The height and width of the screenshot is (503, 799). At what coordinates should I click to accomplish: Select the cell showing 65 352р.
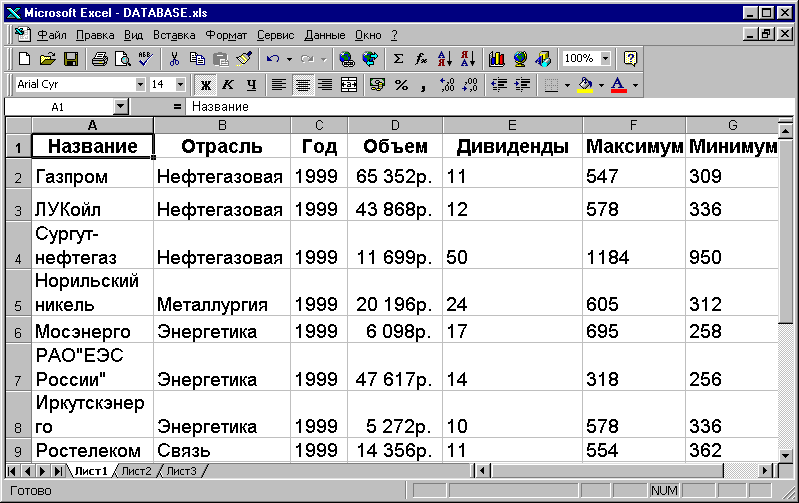point(395,173)
